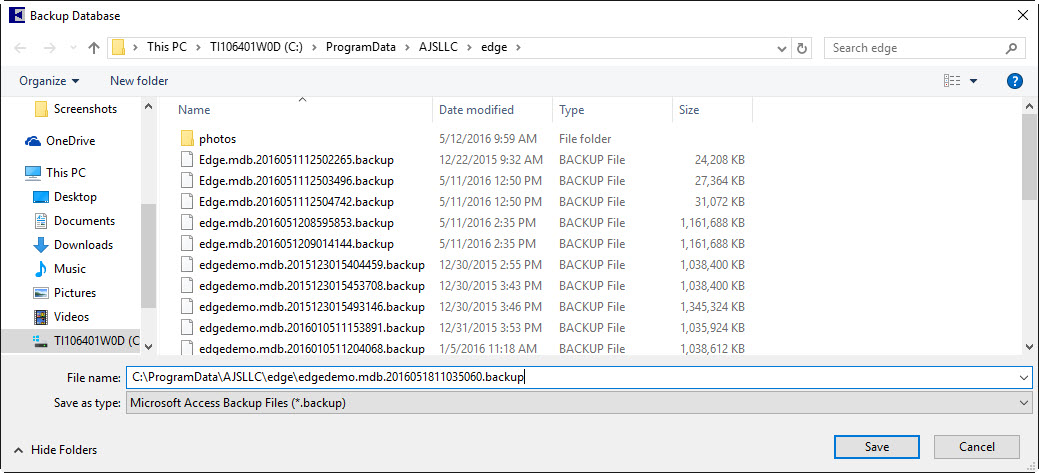Click the New folder toolbar button
This screenshot has width=1039, height=473.
click(139, 81)
